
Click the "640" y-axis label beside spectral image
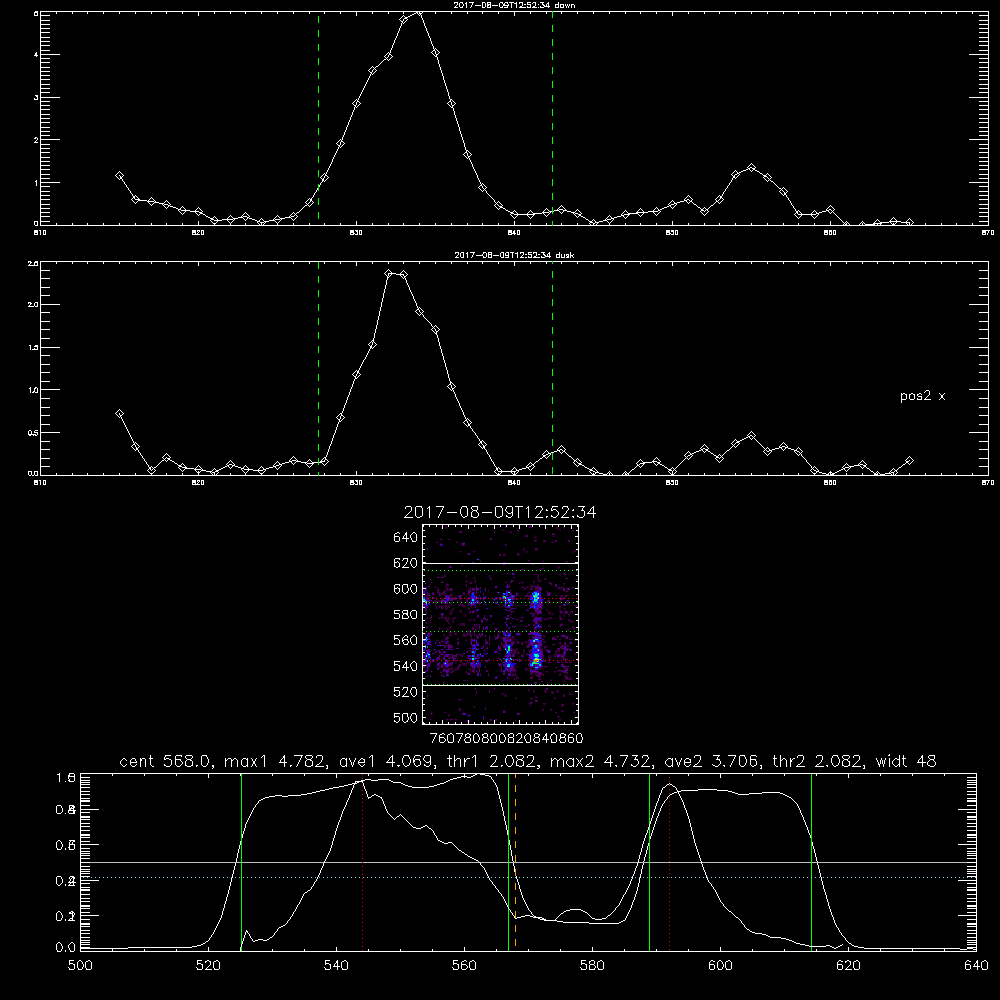pos(406,538)
